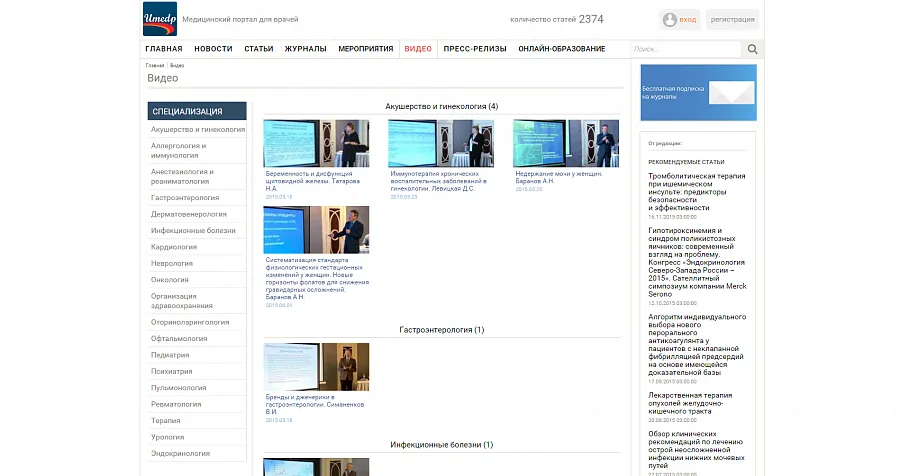Select Кардиология specialization
This screenshot has height=476, width=900.
[174, 247]
